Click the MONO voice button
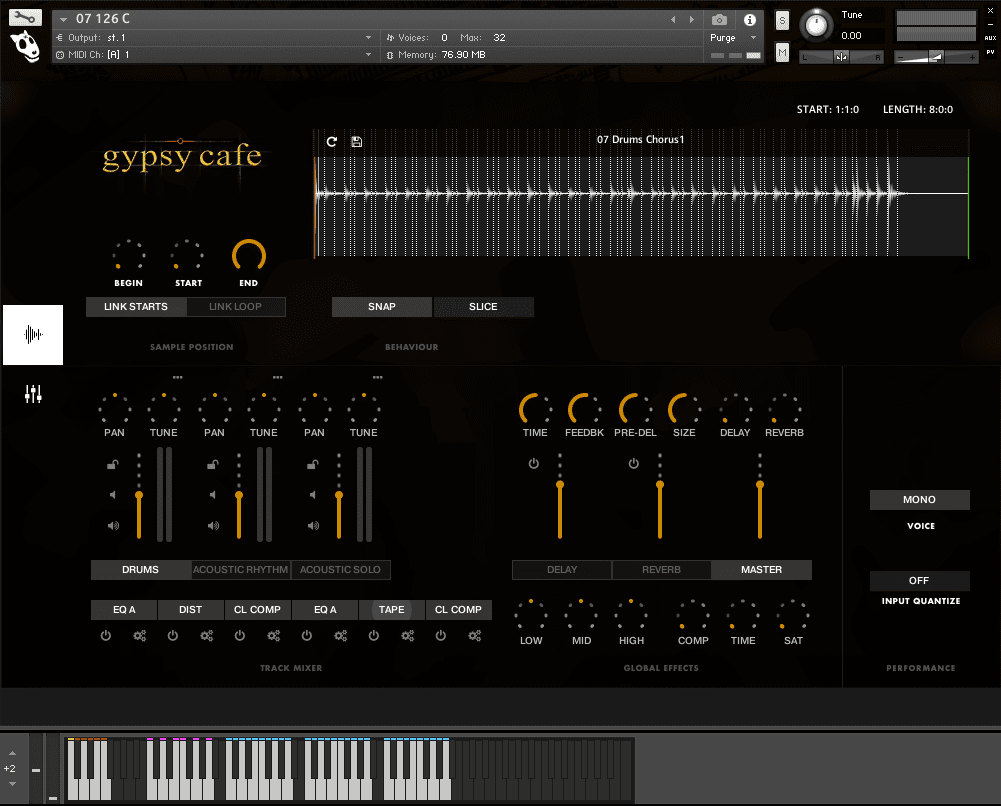 pos(919,500)
